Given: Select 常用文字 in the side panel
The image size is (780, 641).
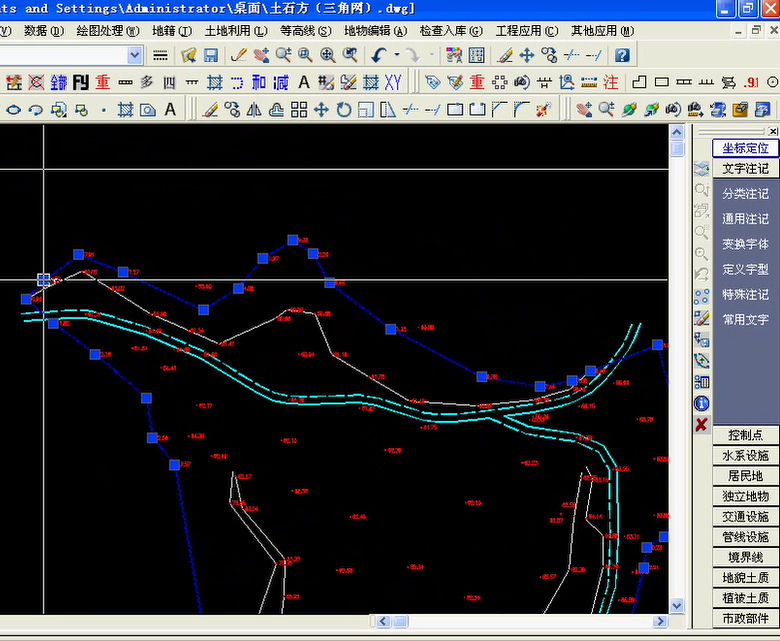Looking at the screenshot, I should [x=745, y=319].
